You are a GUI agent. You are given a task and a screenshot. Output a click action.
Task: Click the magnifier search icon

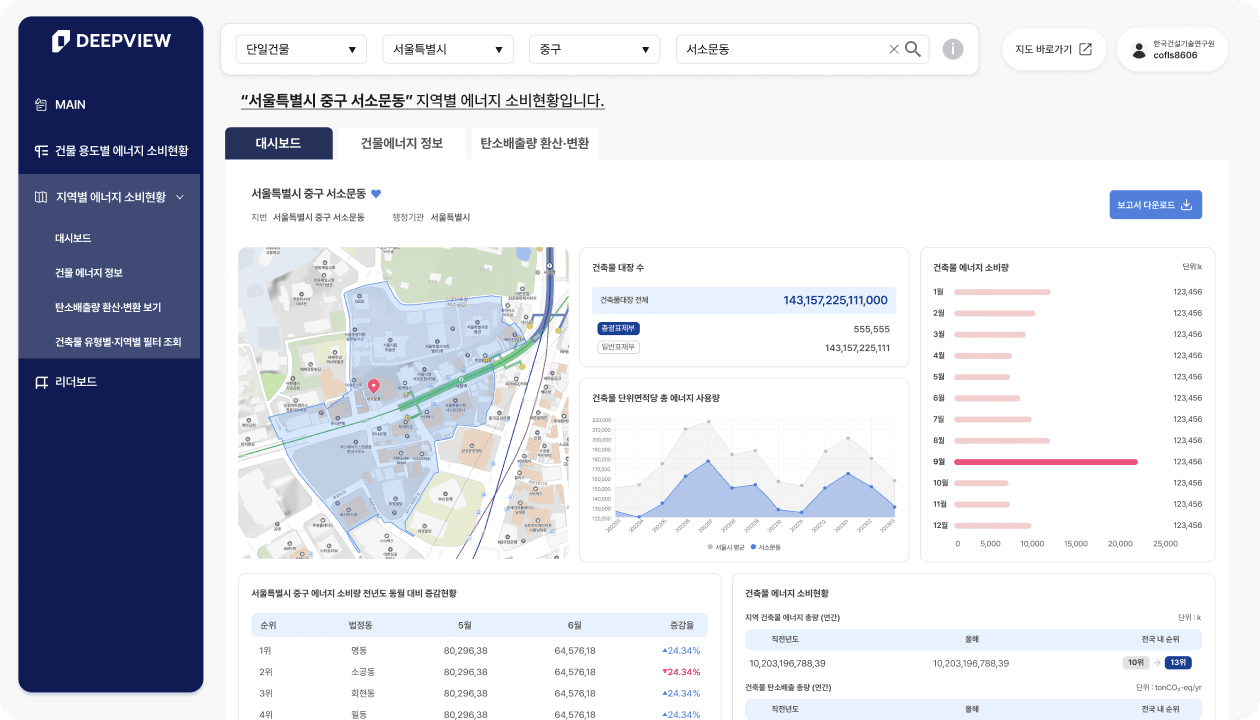tap(913, 49)
